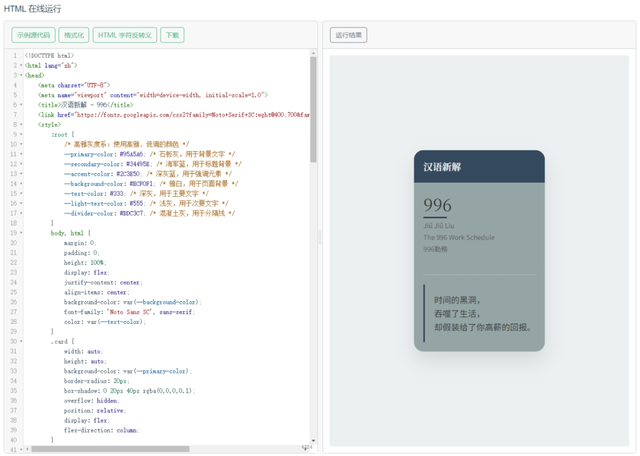
Task: Click the color: var(--text-color) line
Action: click(x=105, y=322)
